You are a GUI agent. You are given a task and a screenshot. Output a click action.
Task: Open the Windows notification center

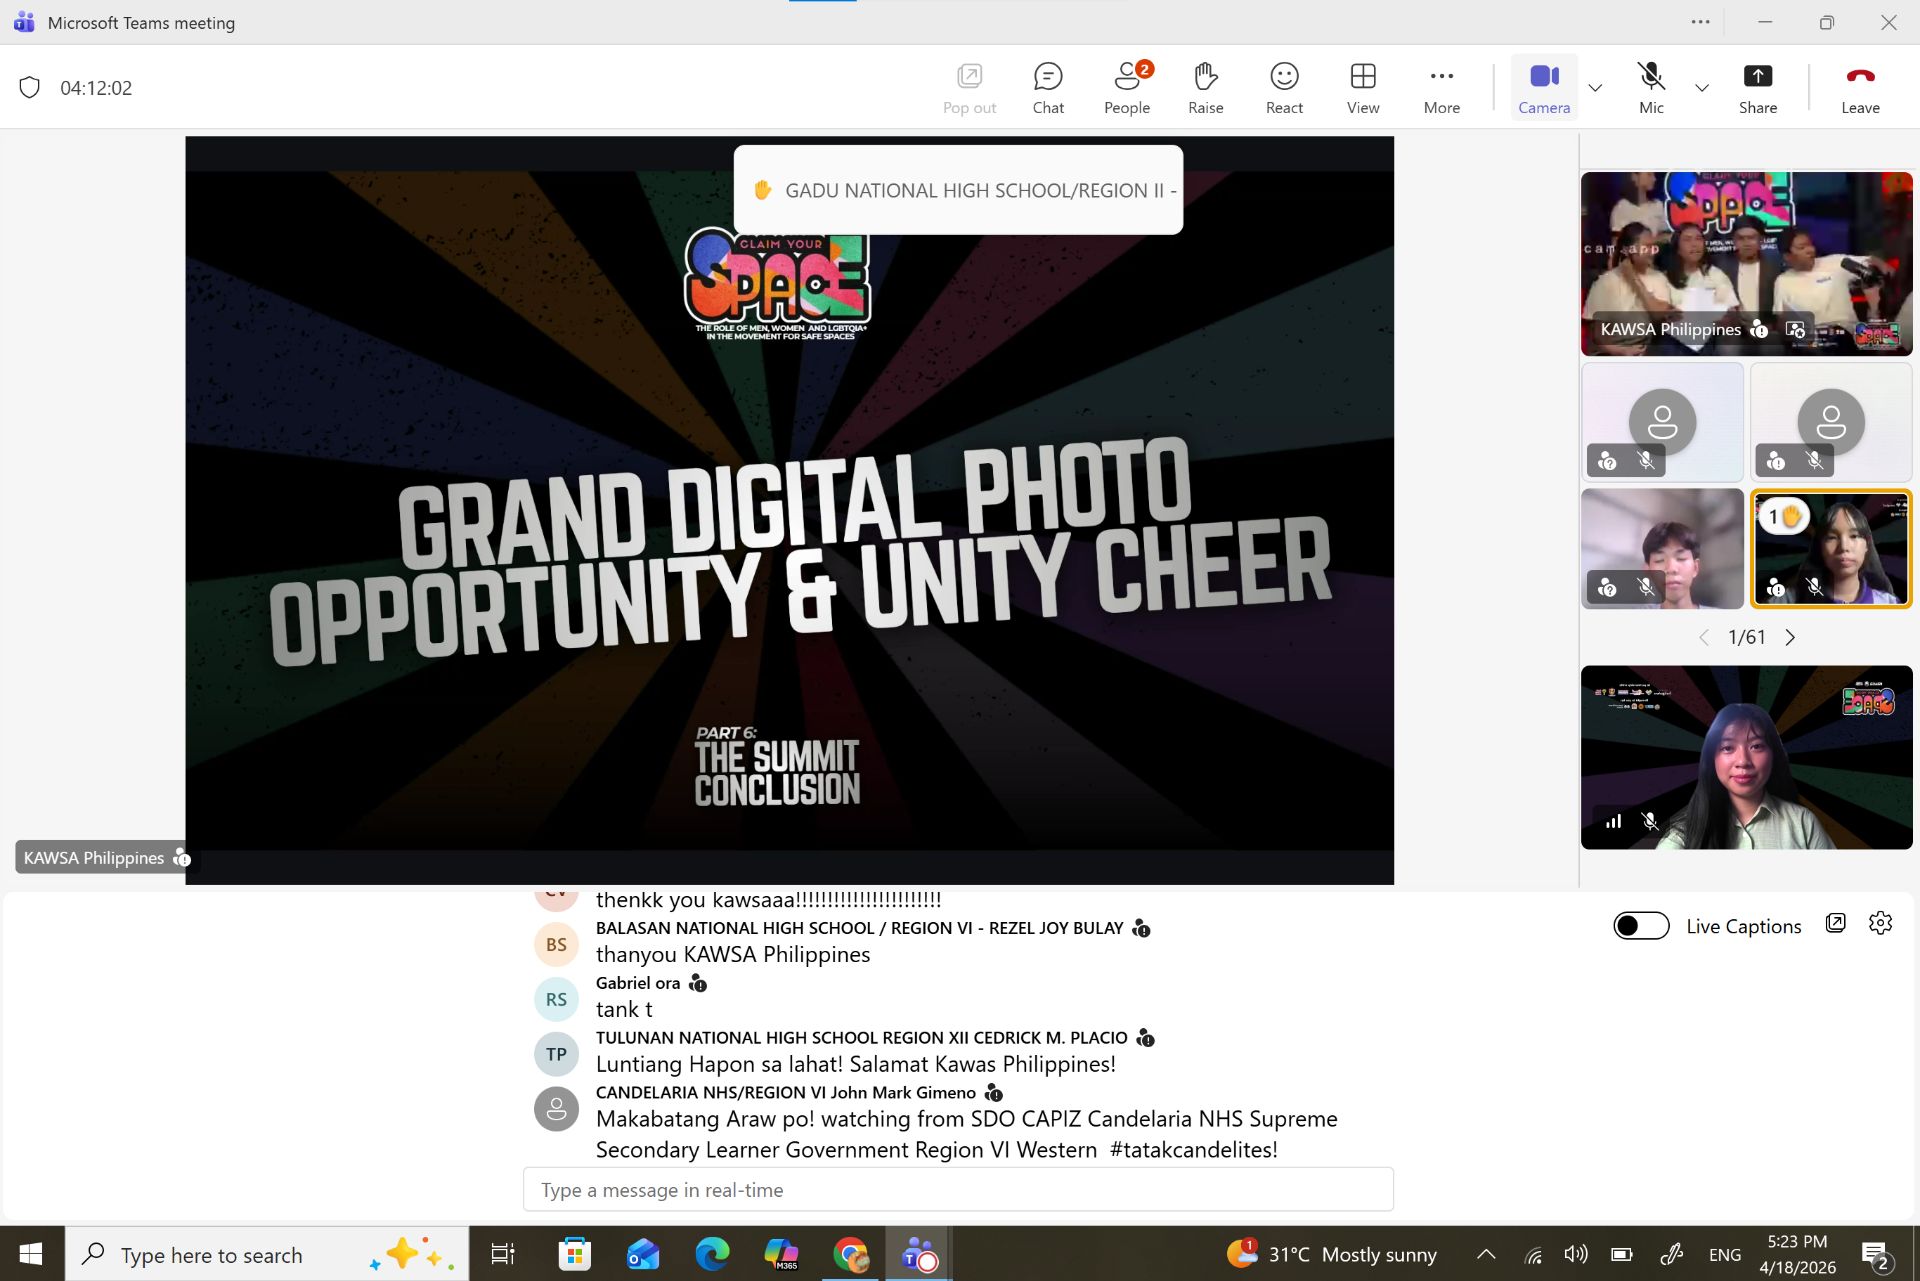tap(1875, 1255)
